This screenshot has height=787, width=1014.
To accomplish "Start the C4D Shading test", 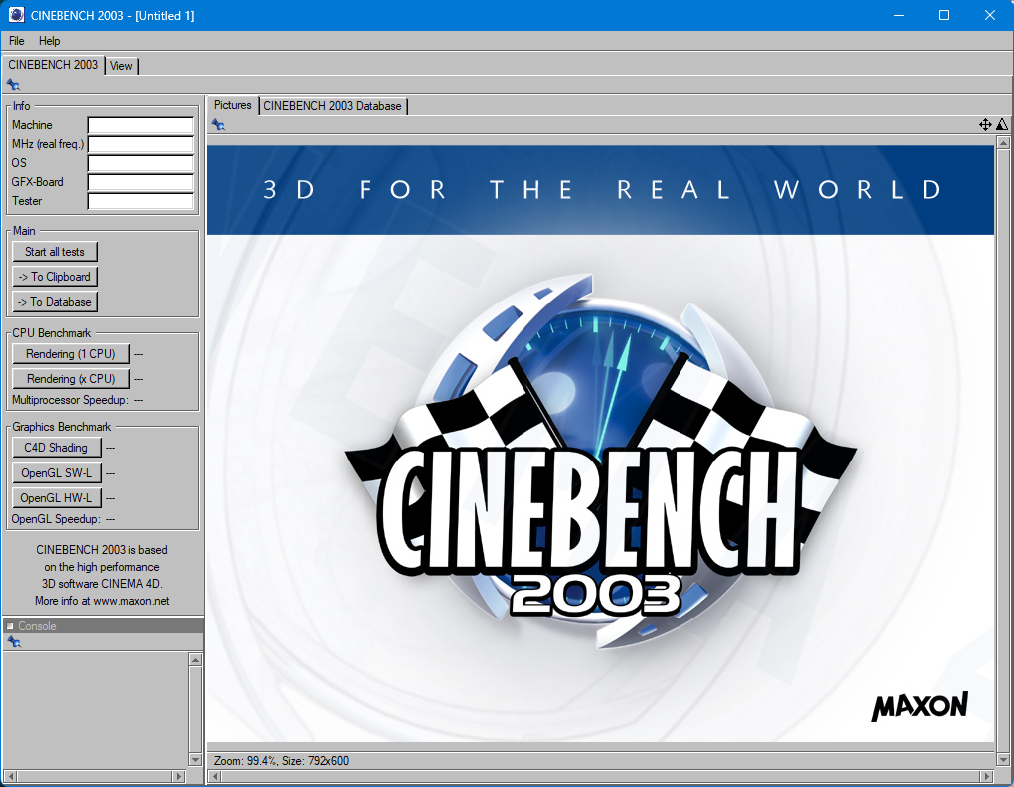I will pyautogui.click(x=56, y=448).
